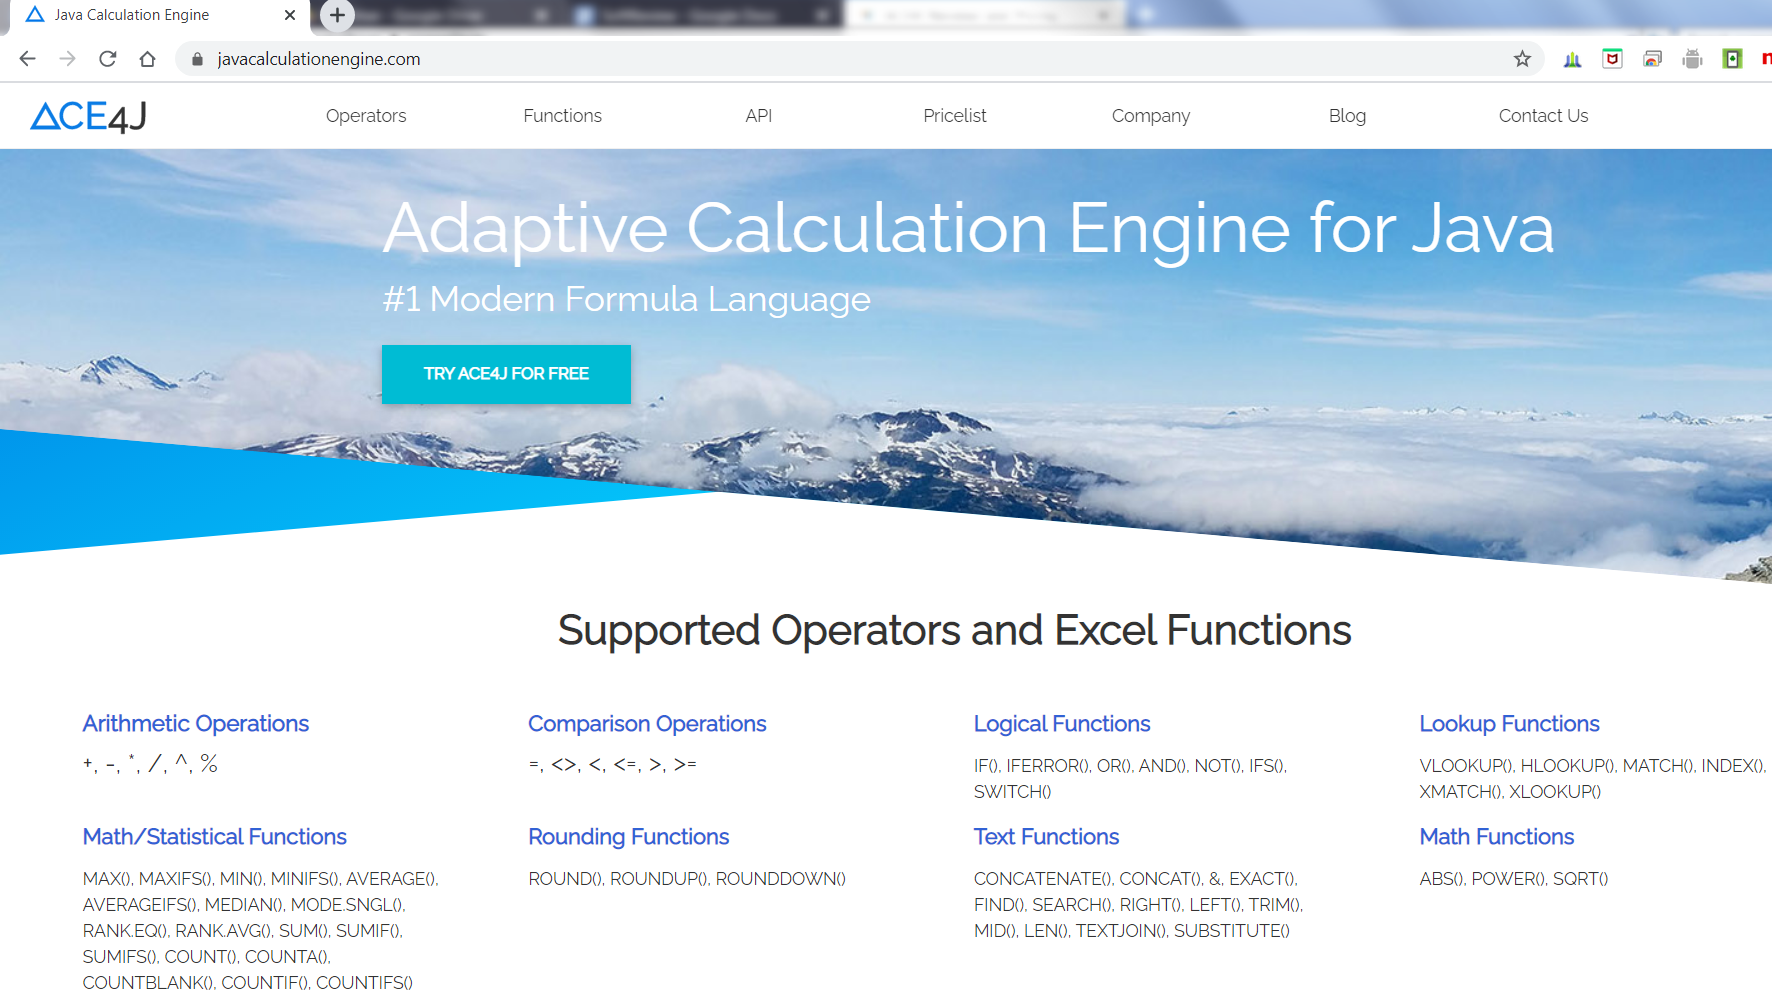
Task: Open the Chrome windows extension icon
Action: (x=1652, y=59)
